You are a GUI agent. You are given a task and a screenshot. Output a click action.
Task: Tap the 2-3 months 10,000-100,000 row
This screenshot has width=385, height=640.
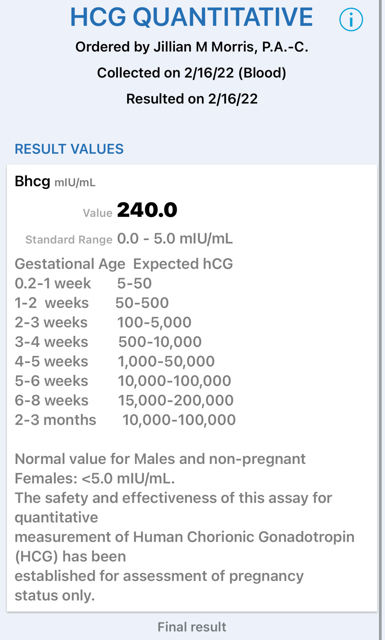(125, 420)
